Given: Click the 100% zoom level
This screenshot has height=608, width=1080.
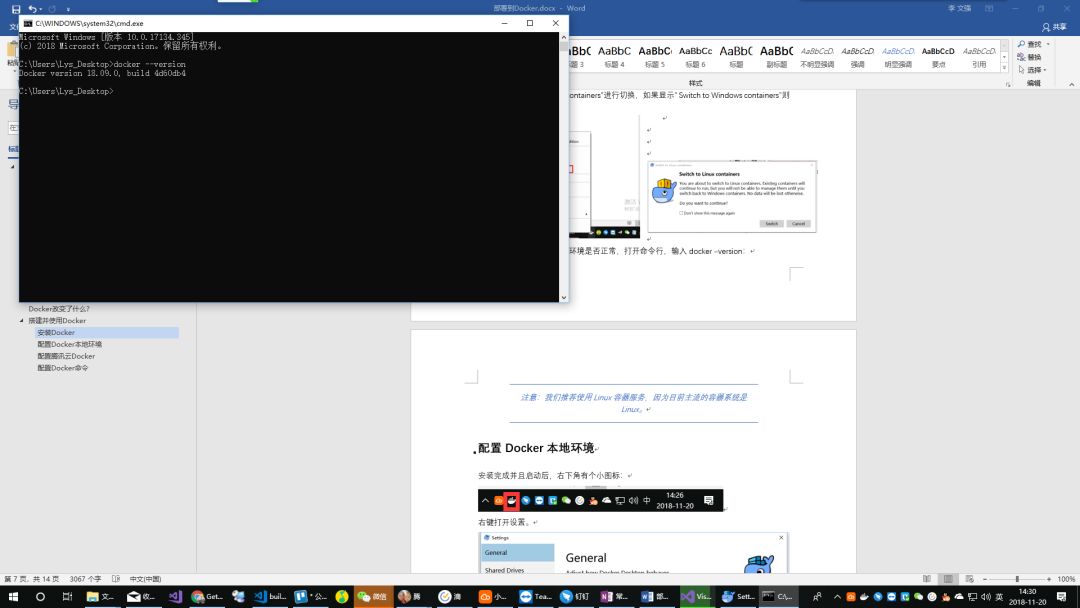Looking at the screenshot, I should pos(1066,579).
